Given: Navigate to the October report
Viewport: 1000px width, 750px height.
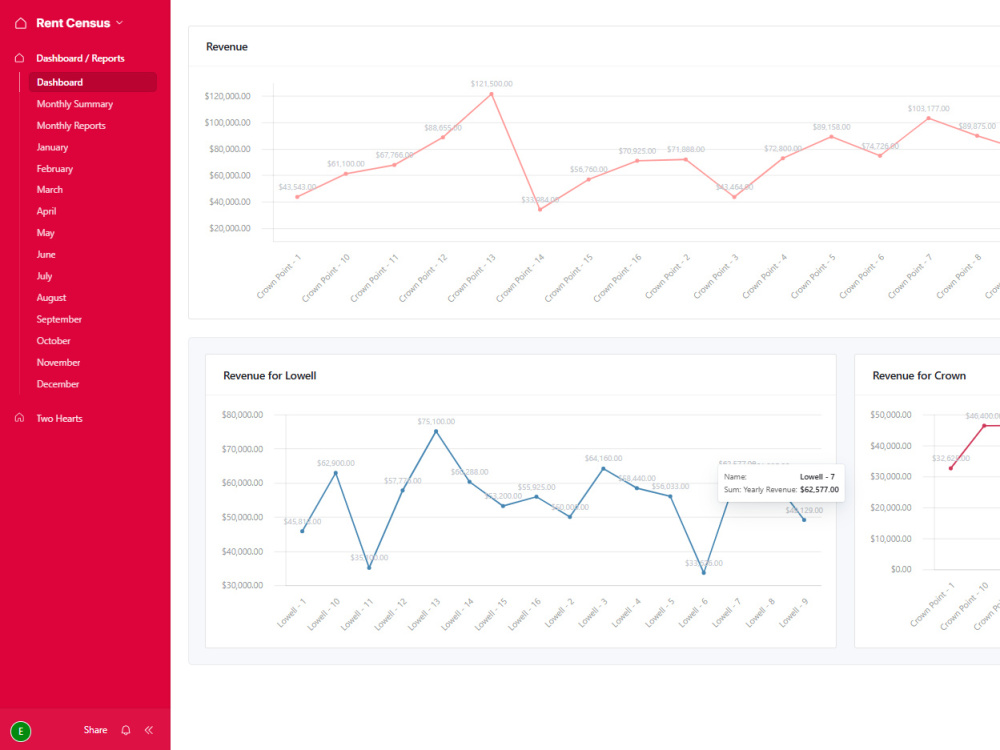Looking at the screenshot, I should click(54, 341).
